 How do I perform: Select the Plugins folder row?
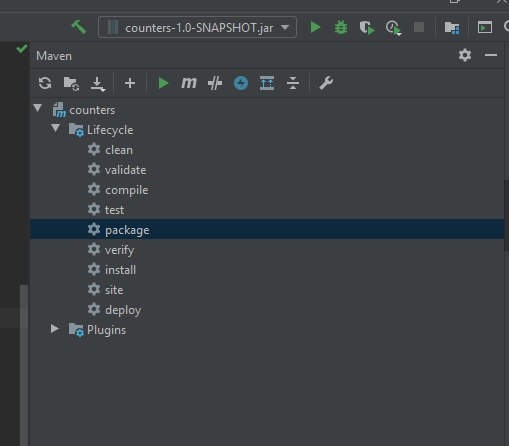point(267,330)
